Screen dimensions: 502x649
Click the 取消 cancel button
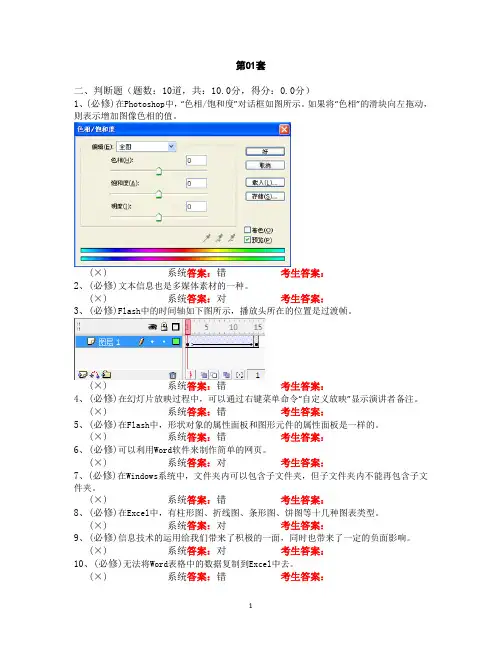tap(265, 165)
